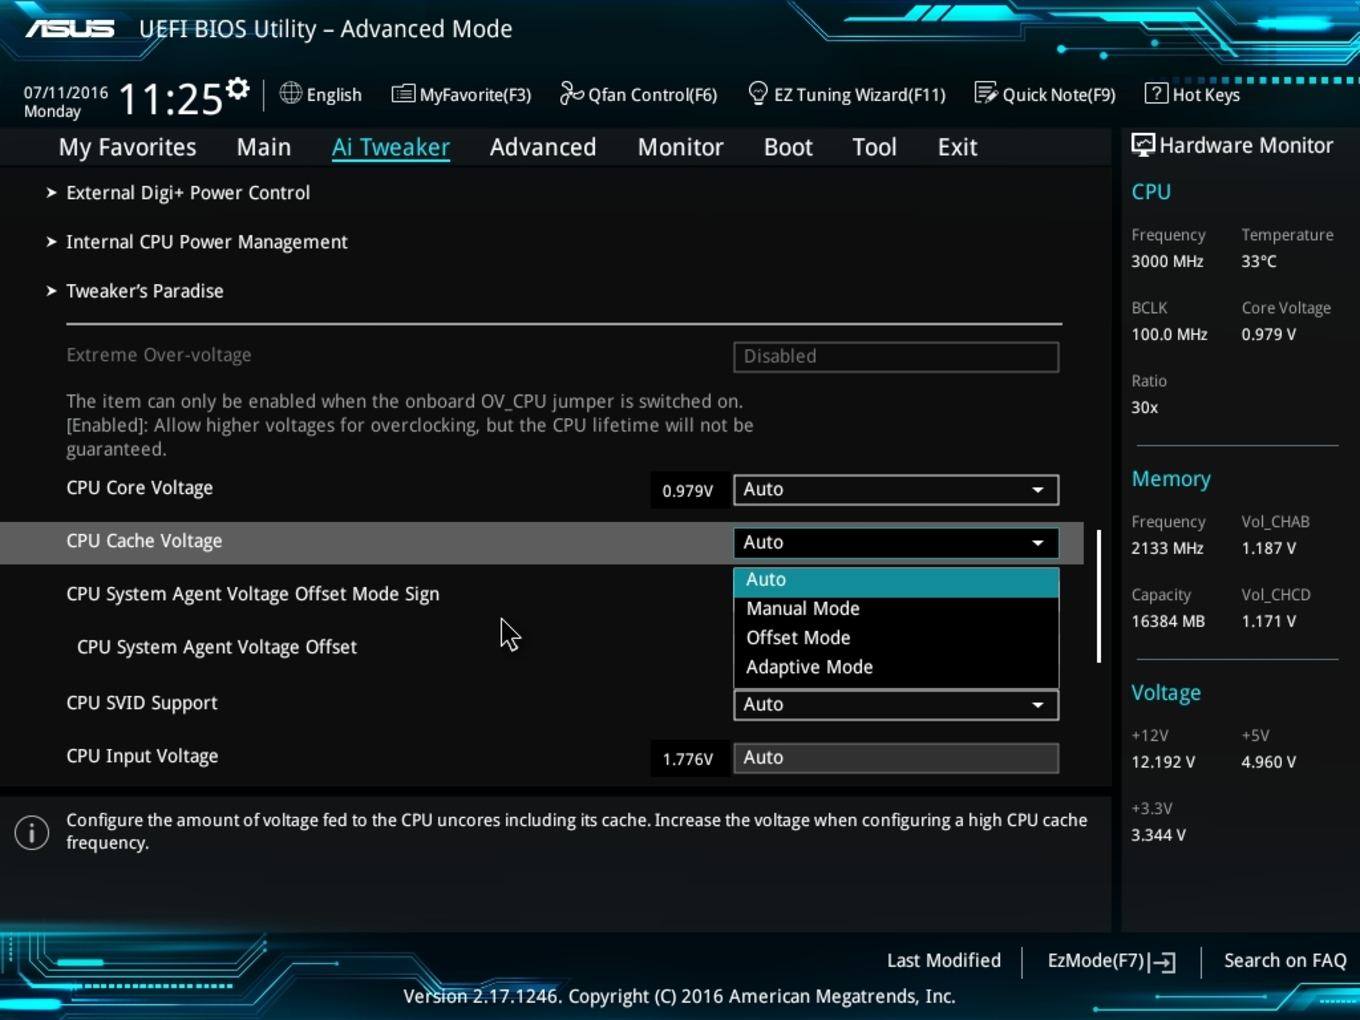Viewport: 1360px width, 1020px height.
Task: Pick Adaptive Mode option
Action: 896,667
